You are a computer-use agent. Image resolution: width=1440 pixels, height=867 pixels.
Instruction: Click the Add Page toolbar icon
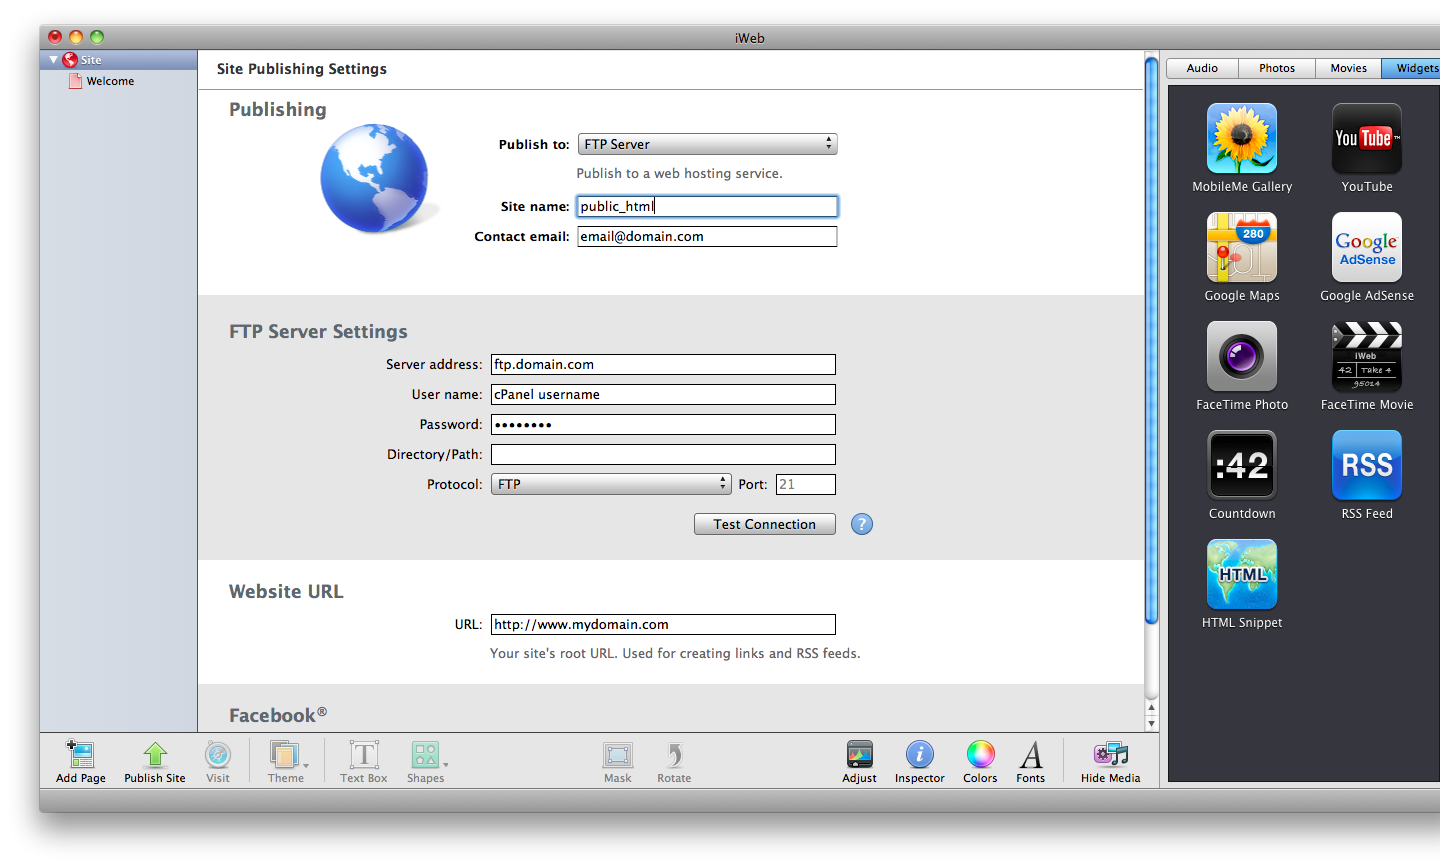pos(80,756)
